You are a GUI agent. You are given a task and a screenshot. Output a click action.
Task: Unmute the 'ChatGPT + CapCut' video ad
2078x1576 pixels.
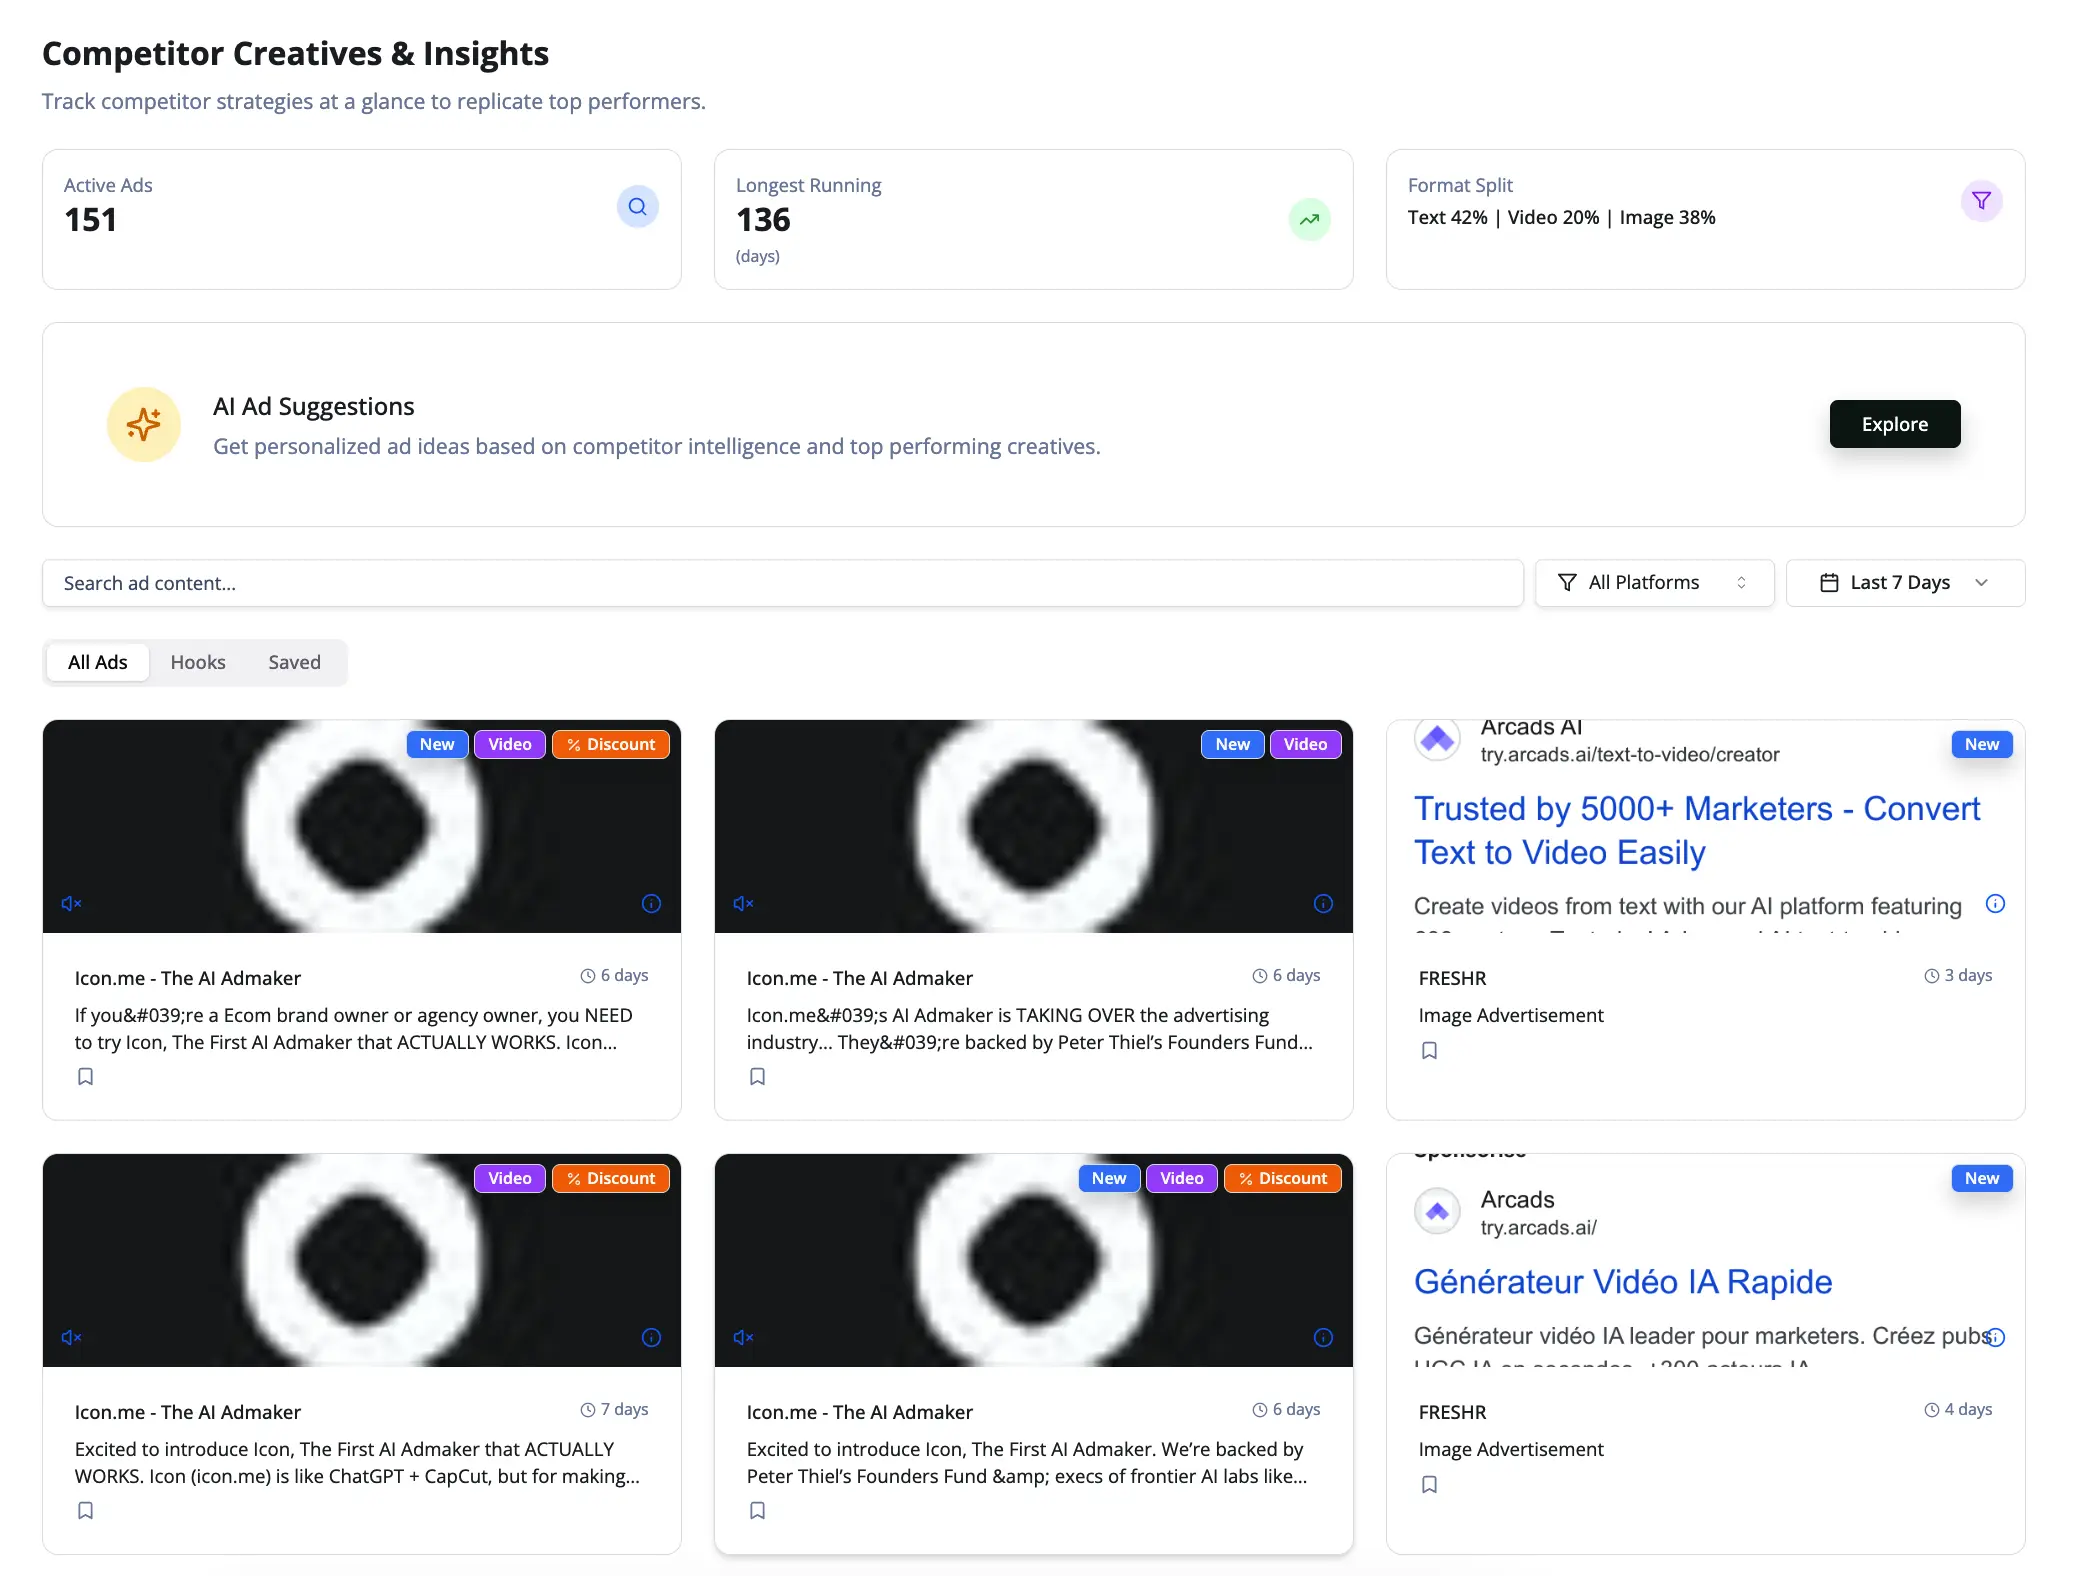click(x=71, y=1338)
